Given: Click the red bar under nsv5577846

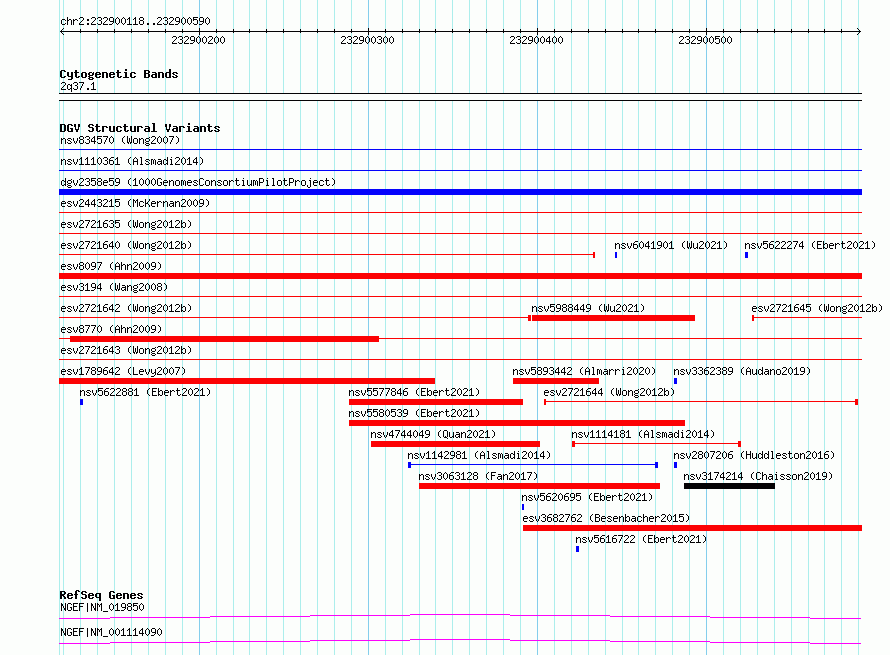Looking at the screenshot, I should click(x=436, y=402).
